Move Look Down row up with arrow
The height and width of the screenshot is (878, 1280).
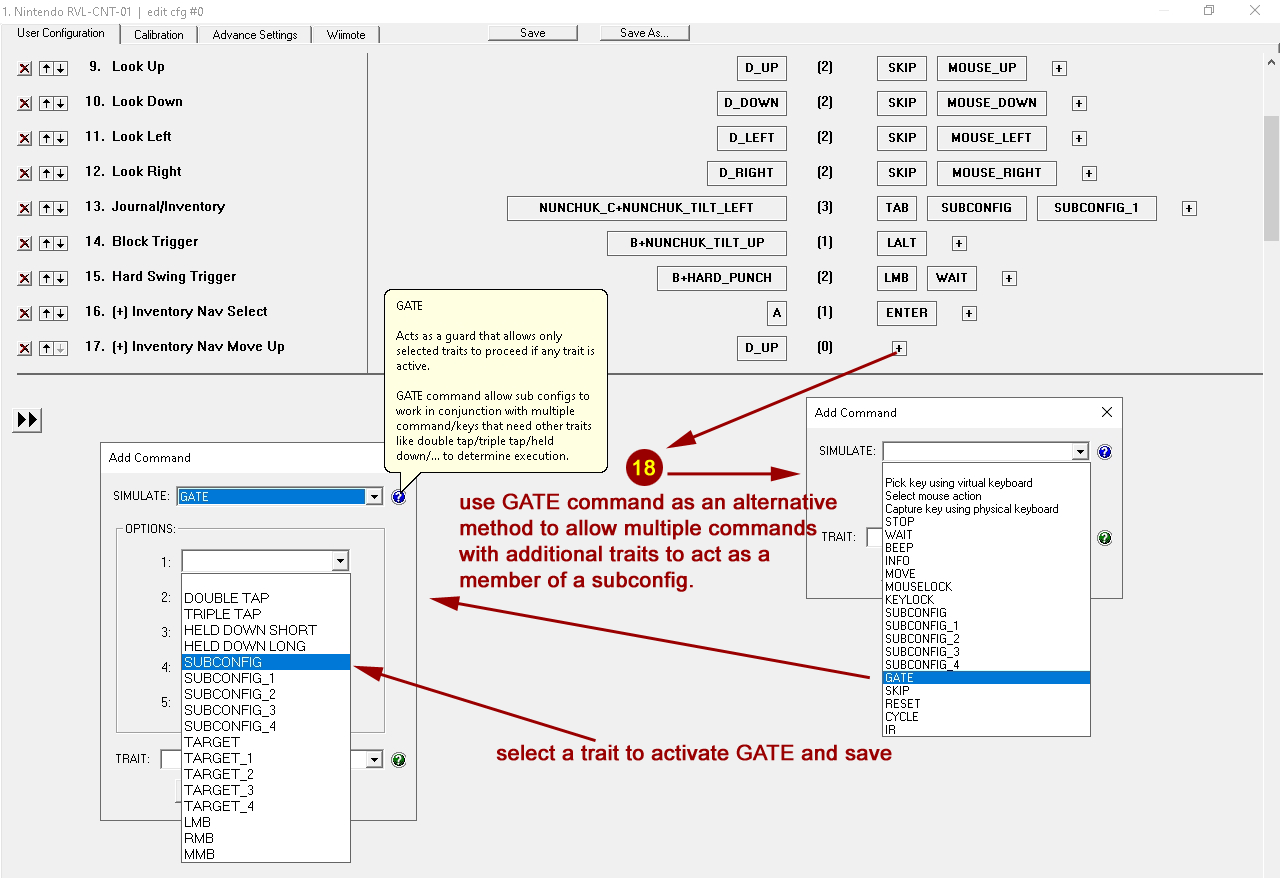(46, 104)
